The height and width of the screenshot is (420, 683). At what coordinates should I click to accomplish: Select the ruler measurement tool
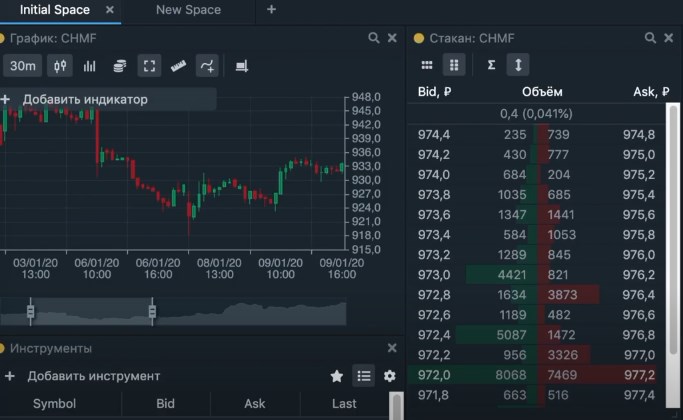tap(178, 66)
